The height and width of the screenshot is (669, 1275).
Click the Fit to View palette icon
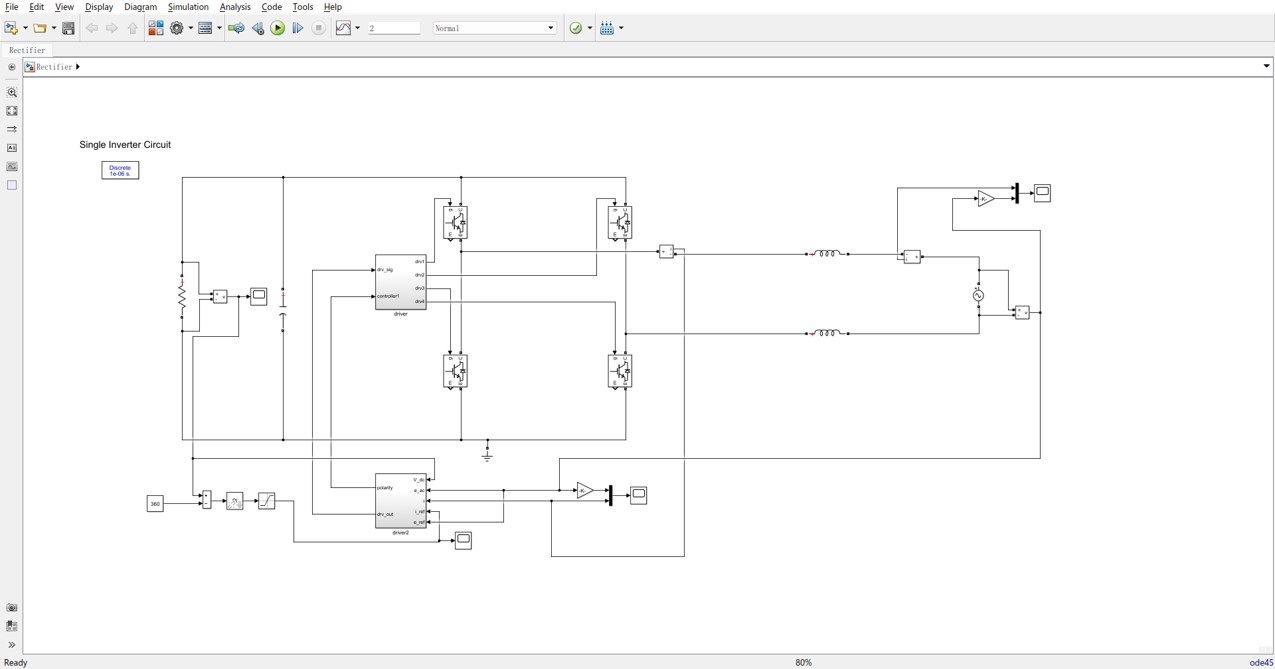[12, 111]
